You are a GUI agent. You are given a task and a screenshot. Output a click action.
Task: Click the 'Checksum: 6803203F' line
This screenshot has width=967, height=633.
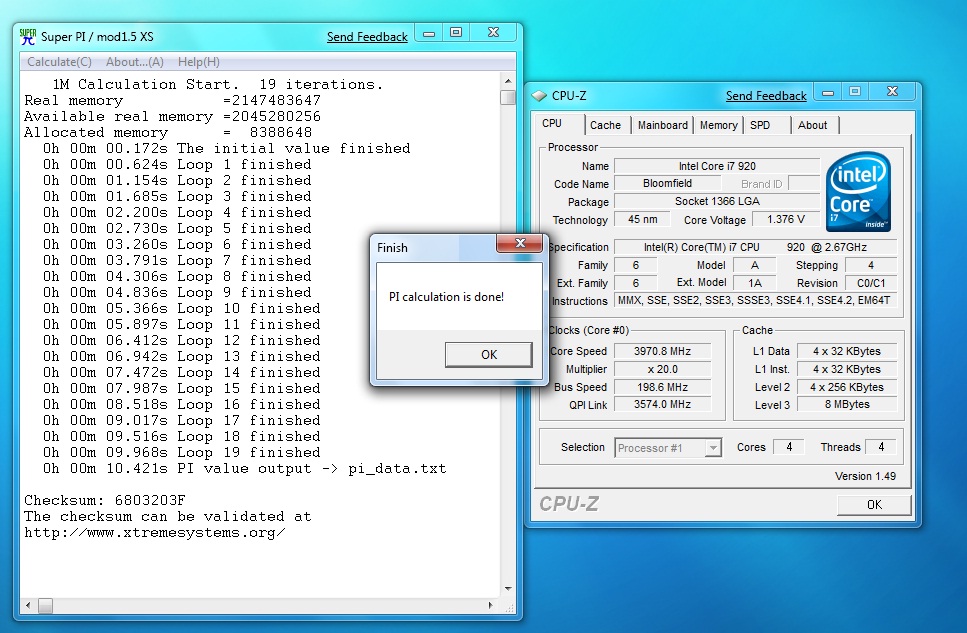[x=105, y=500]
